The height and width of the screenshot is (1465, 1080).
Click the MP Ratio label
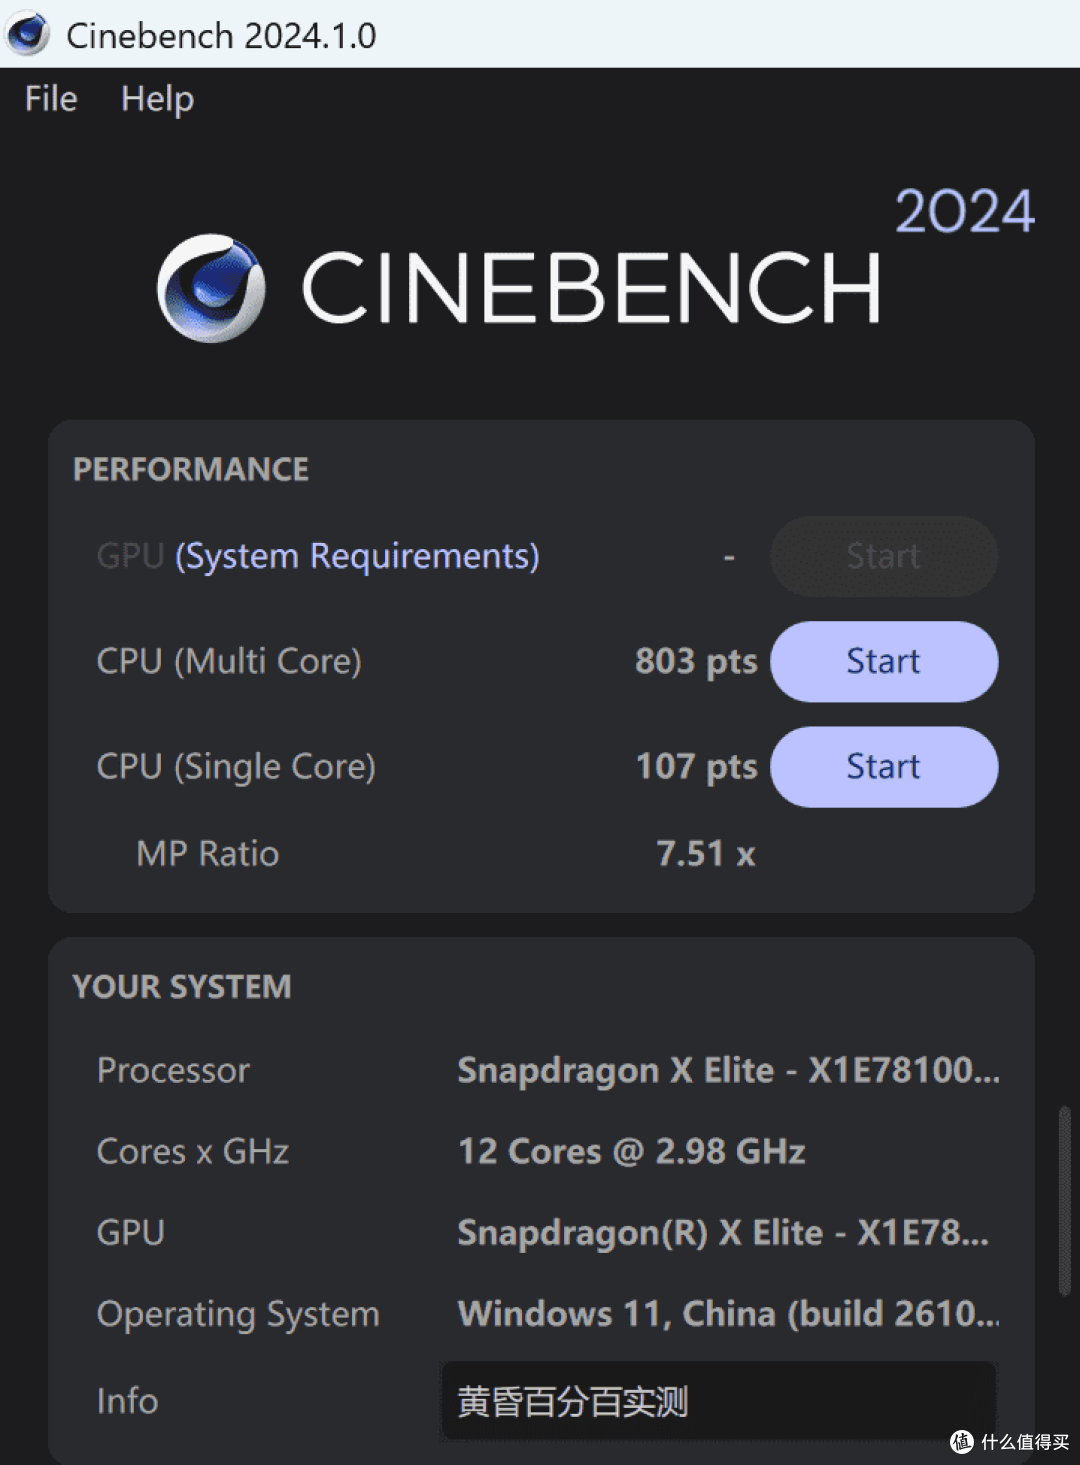[x=208, y=853]
